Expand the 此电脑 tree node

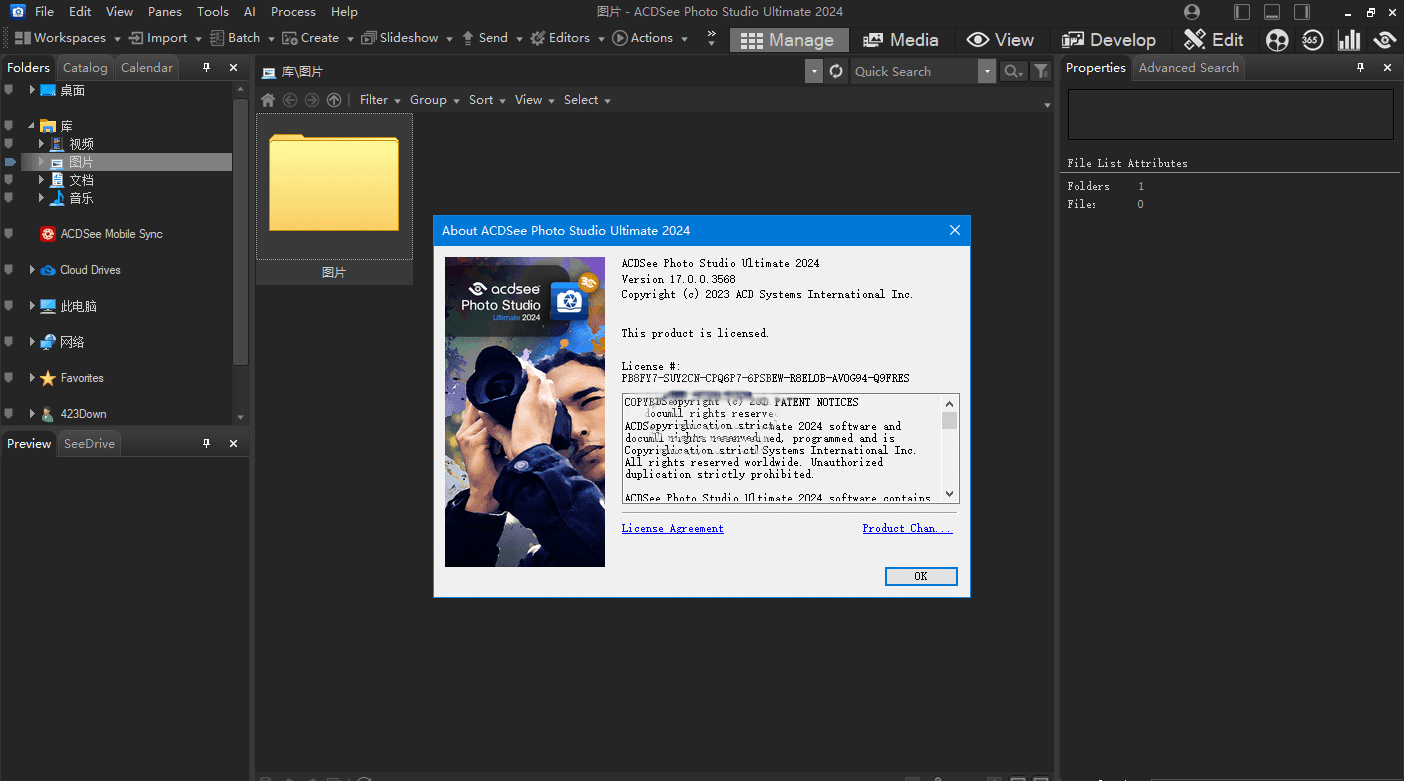(32, 306)
